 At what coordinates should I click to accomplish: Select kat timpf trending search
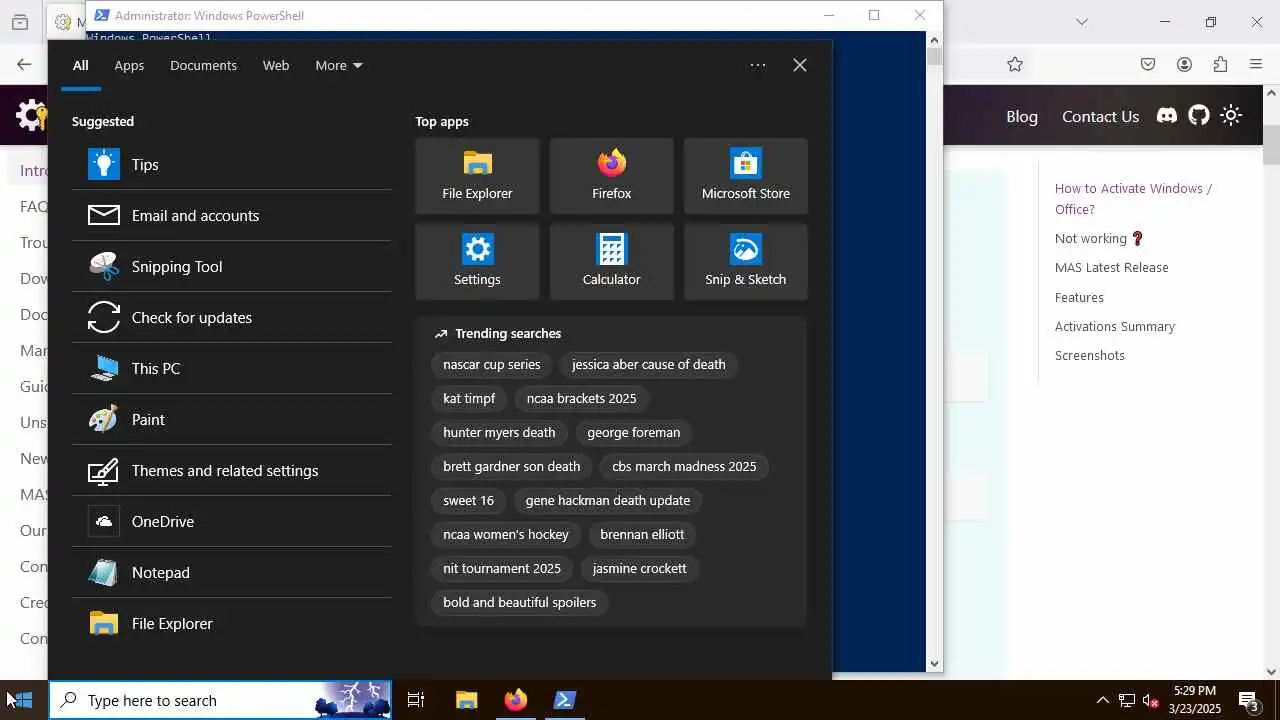(469, 398)
